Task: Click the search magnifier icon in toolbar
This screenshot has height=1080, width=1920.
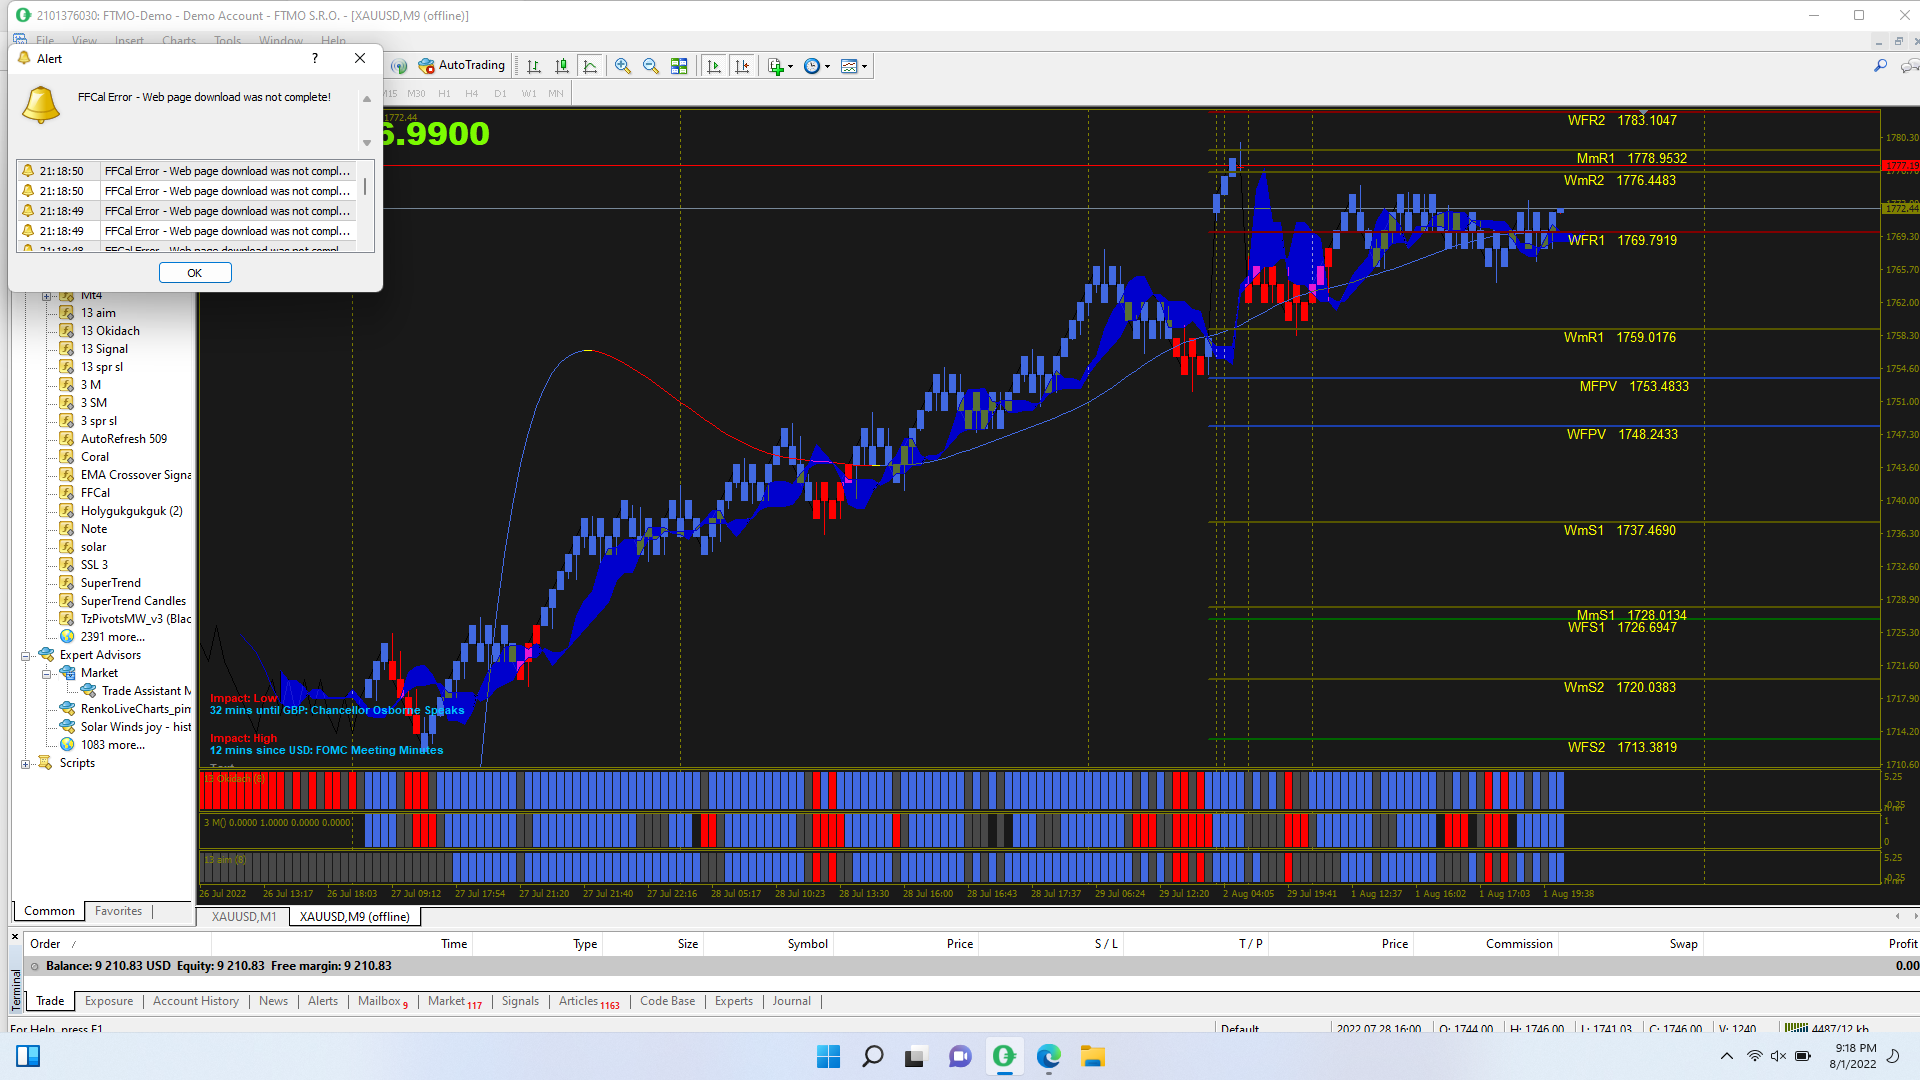Action: click(x=1880, y=66)
